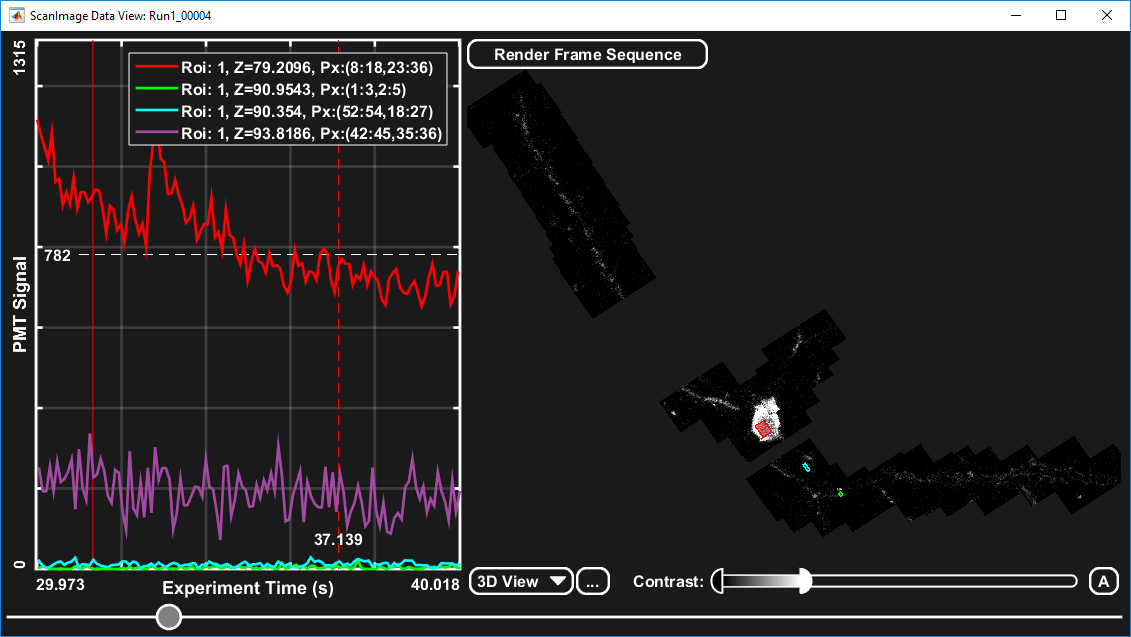
Task: Click the bottom experiment time slider knob
Action: click(170, 617)
